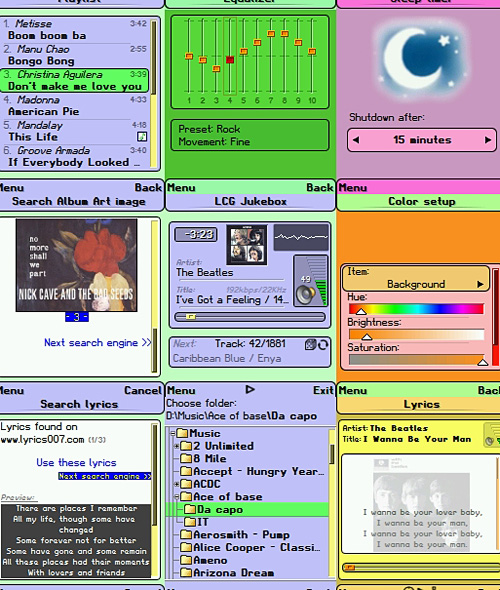
Task: Expand the ACDC folder tree node
Action: click(x=176, y=484)
